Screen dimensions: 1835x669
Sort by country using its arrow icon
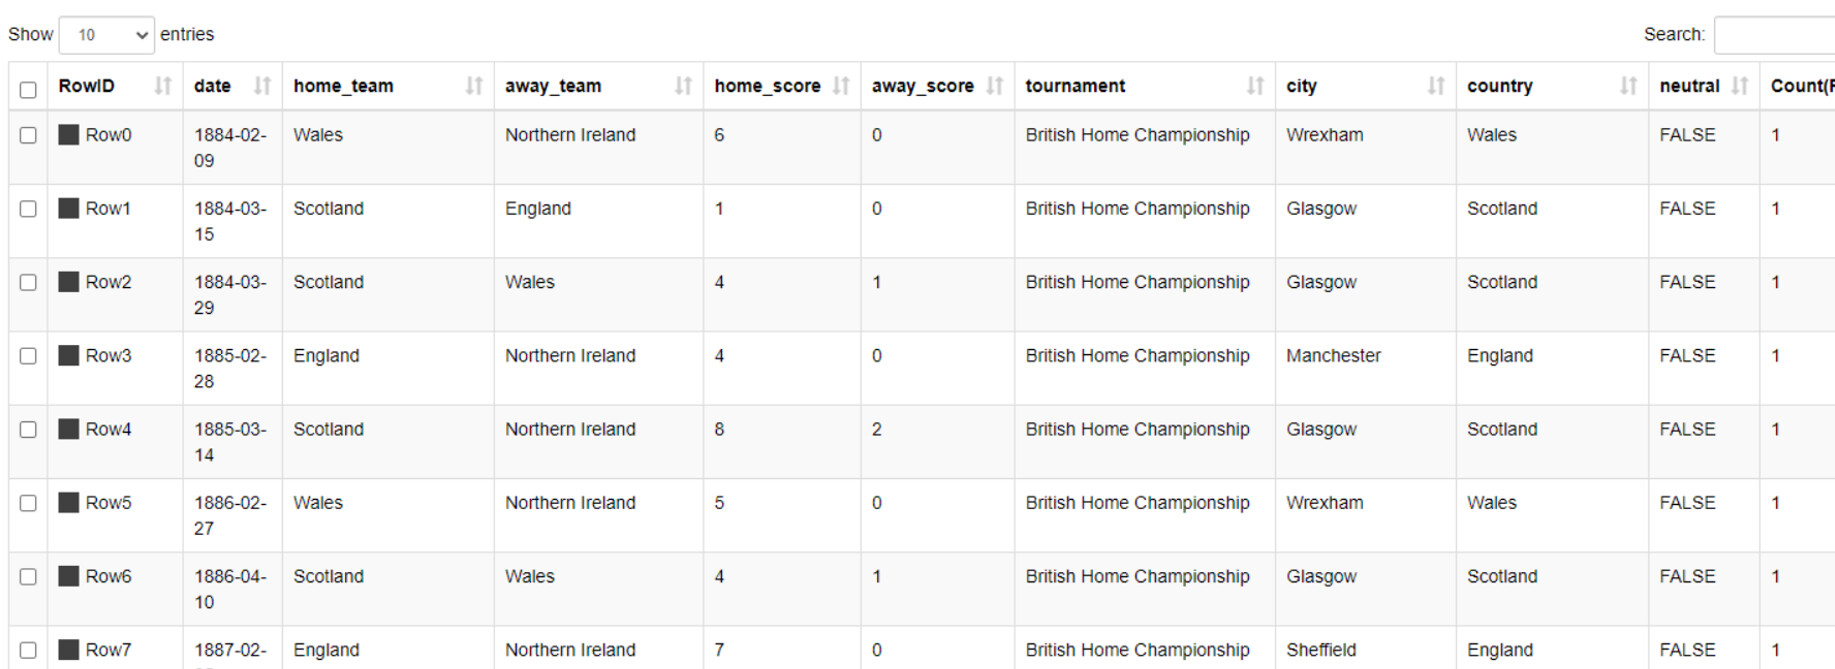coord(1628,86)
